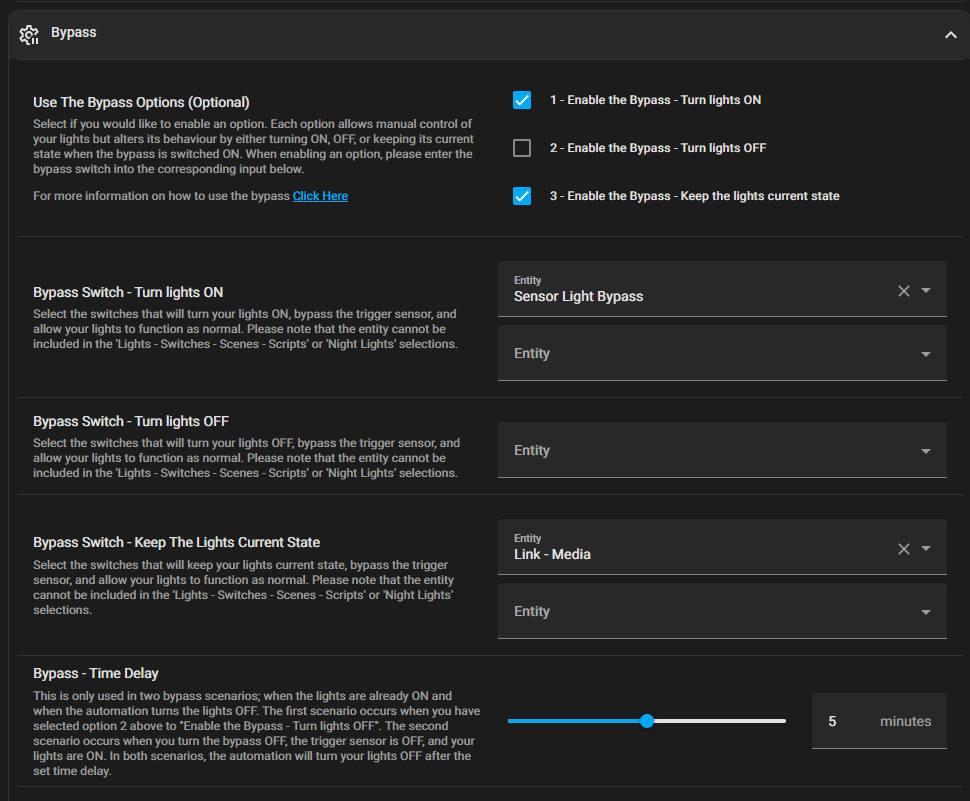The image size is (970, 801).
Task: Collapse the Bypass section with chevron
Action: coord(950,35)
